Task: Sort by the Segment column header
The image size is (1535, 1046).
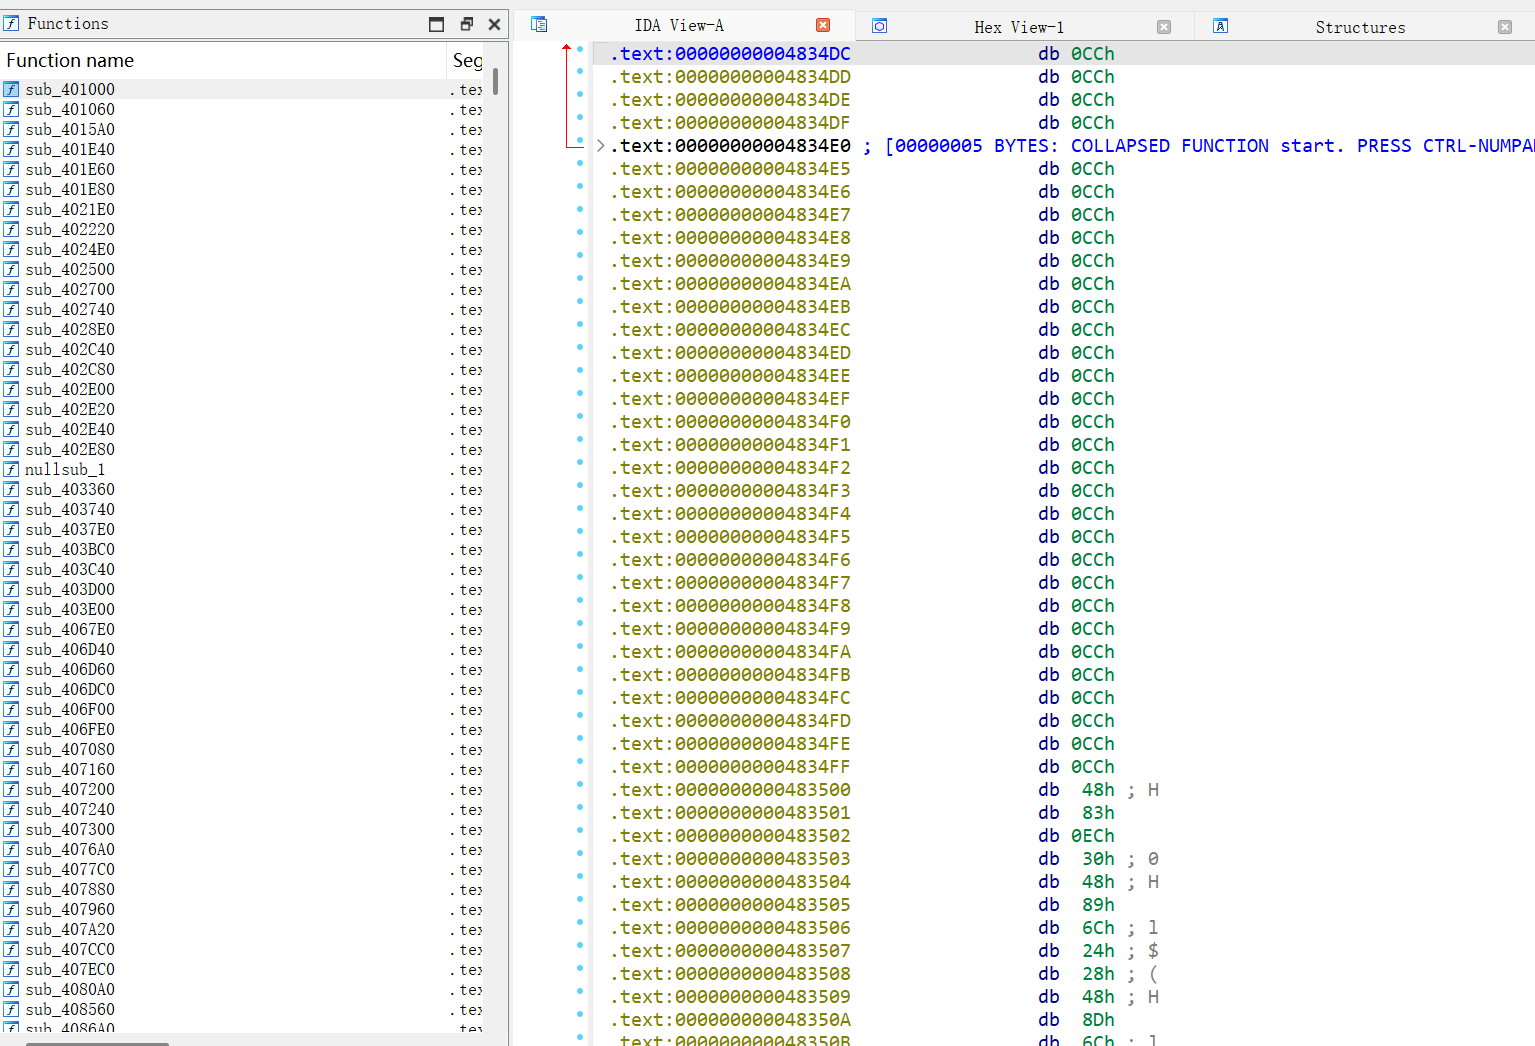Action: coord(467,60)
